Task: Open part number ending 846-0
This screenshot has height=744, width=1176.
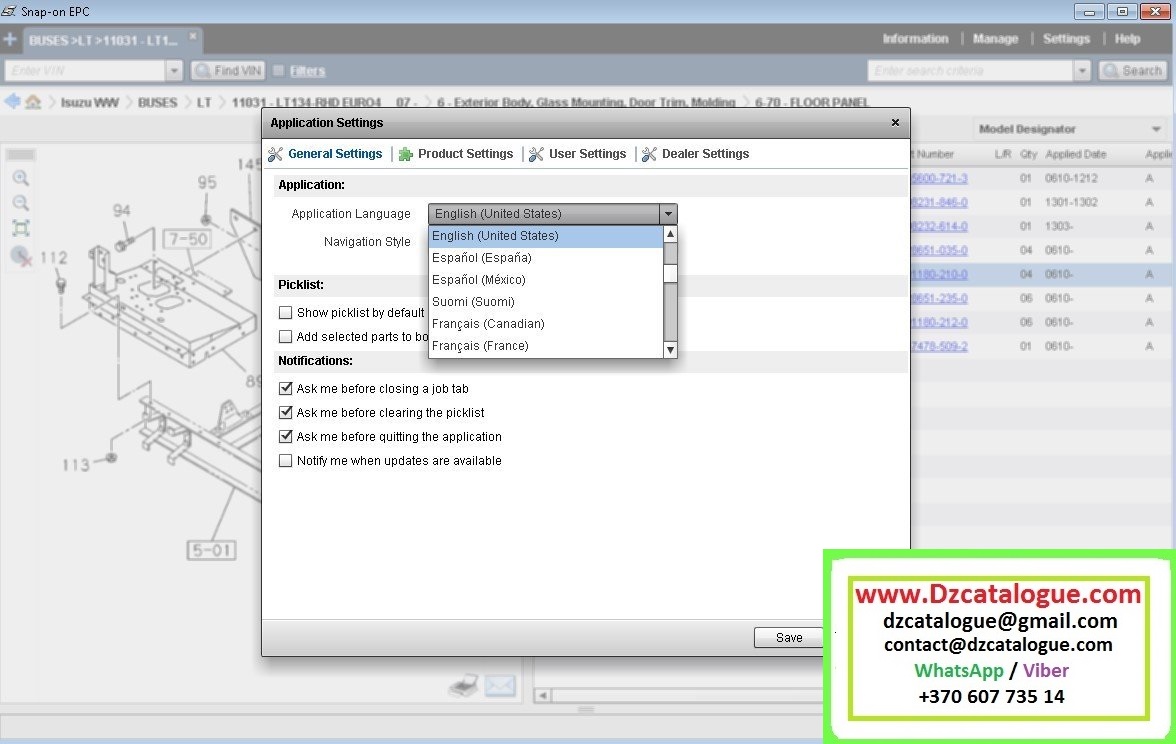Action: (939, 202)
